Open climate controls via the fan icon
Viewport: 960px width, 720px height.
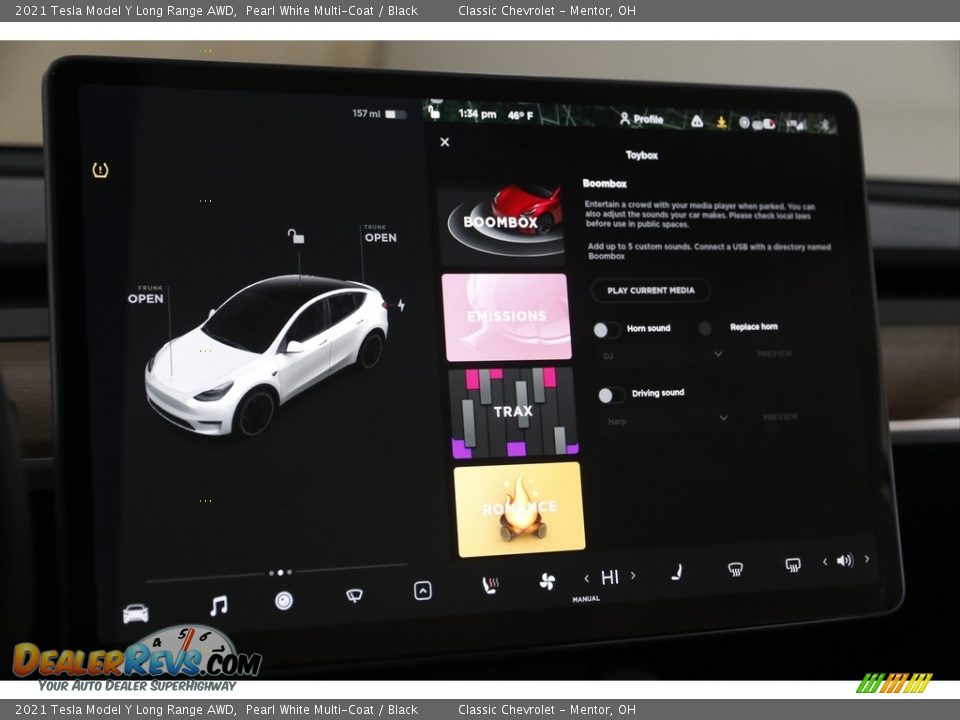547,582
